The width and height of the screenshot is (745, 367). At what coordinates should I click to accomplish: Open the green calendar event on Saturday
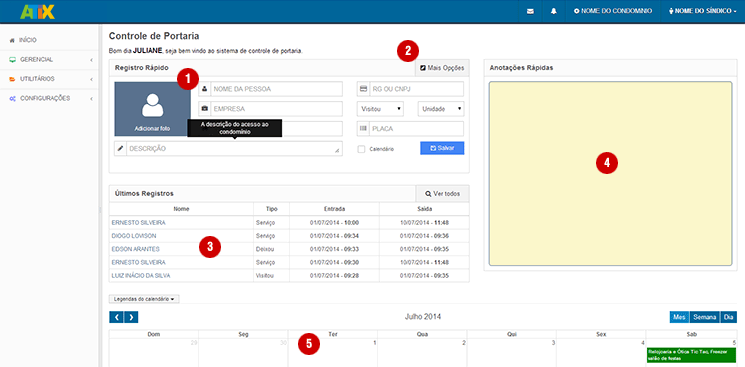point(691,355)
